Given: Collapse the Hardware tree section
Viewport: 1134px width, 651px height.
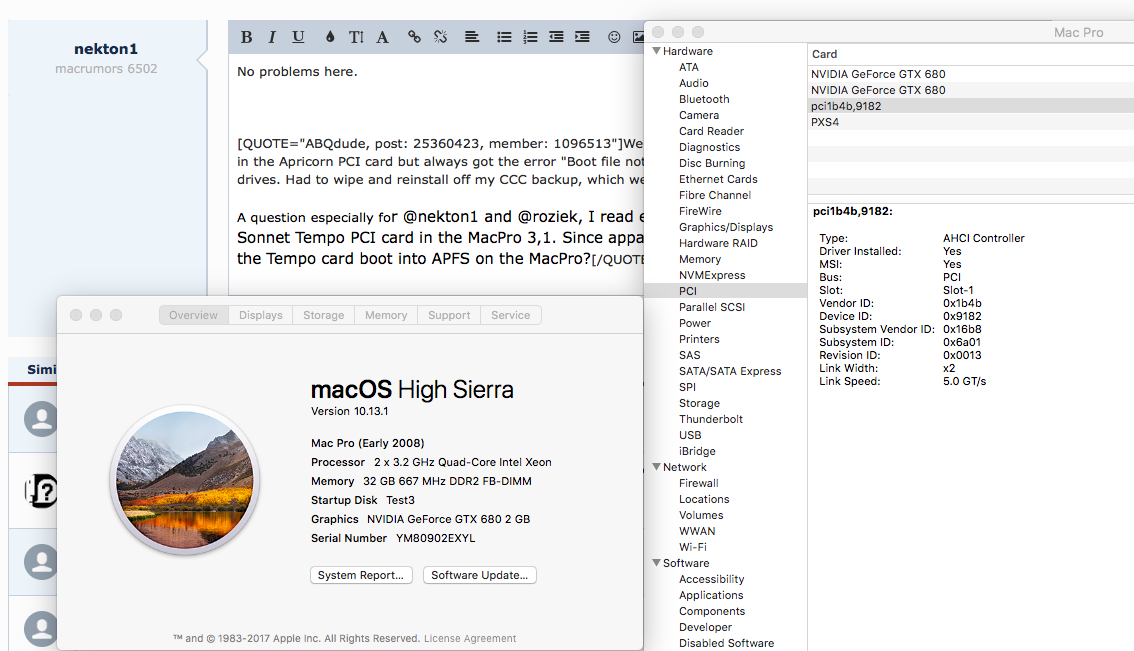Looking at the screenshot, I should tap(657, 51).
